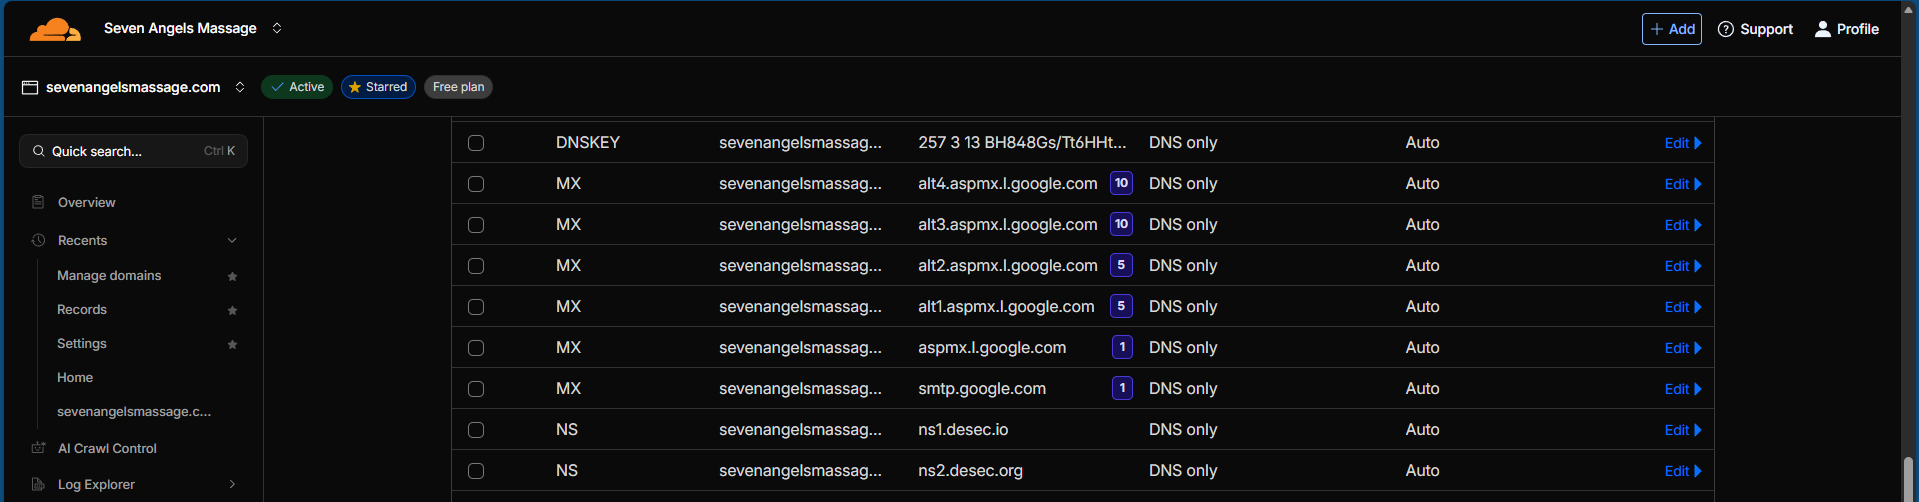Expand the sevenangelsmassage.com domain selector

[x=240, y=87]
